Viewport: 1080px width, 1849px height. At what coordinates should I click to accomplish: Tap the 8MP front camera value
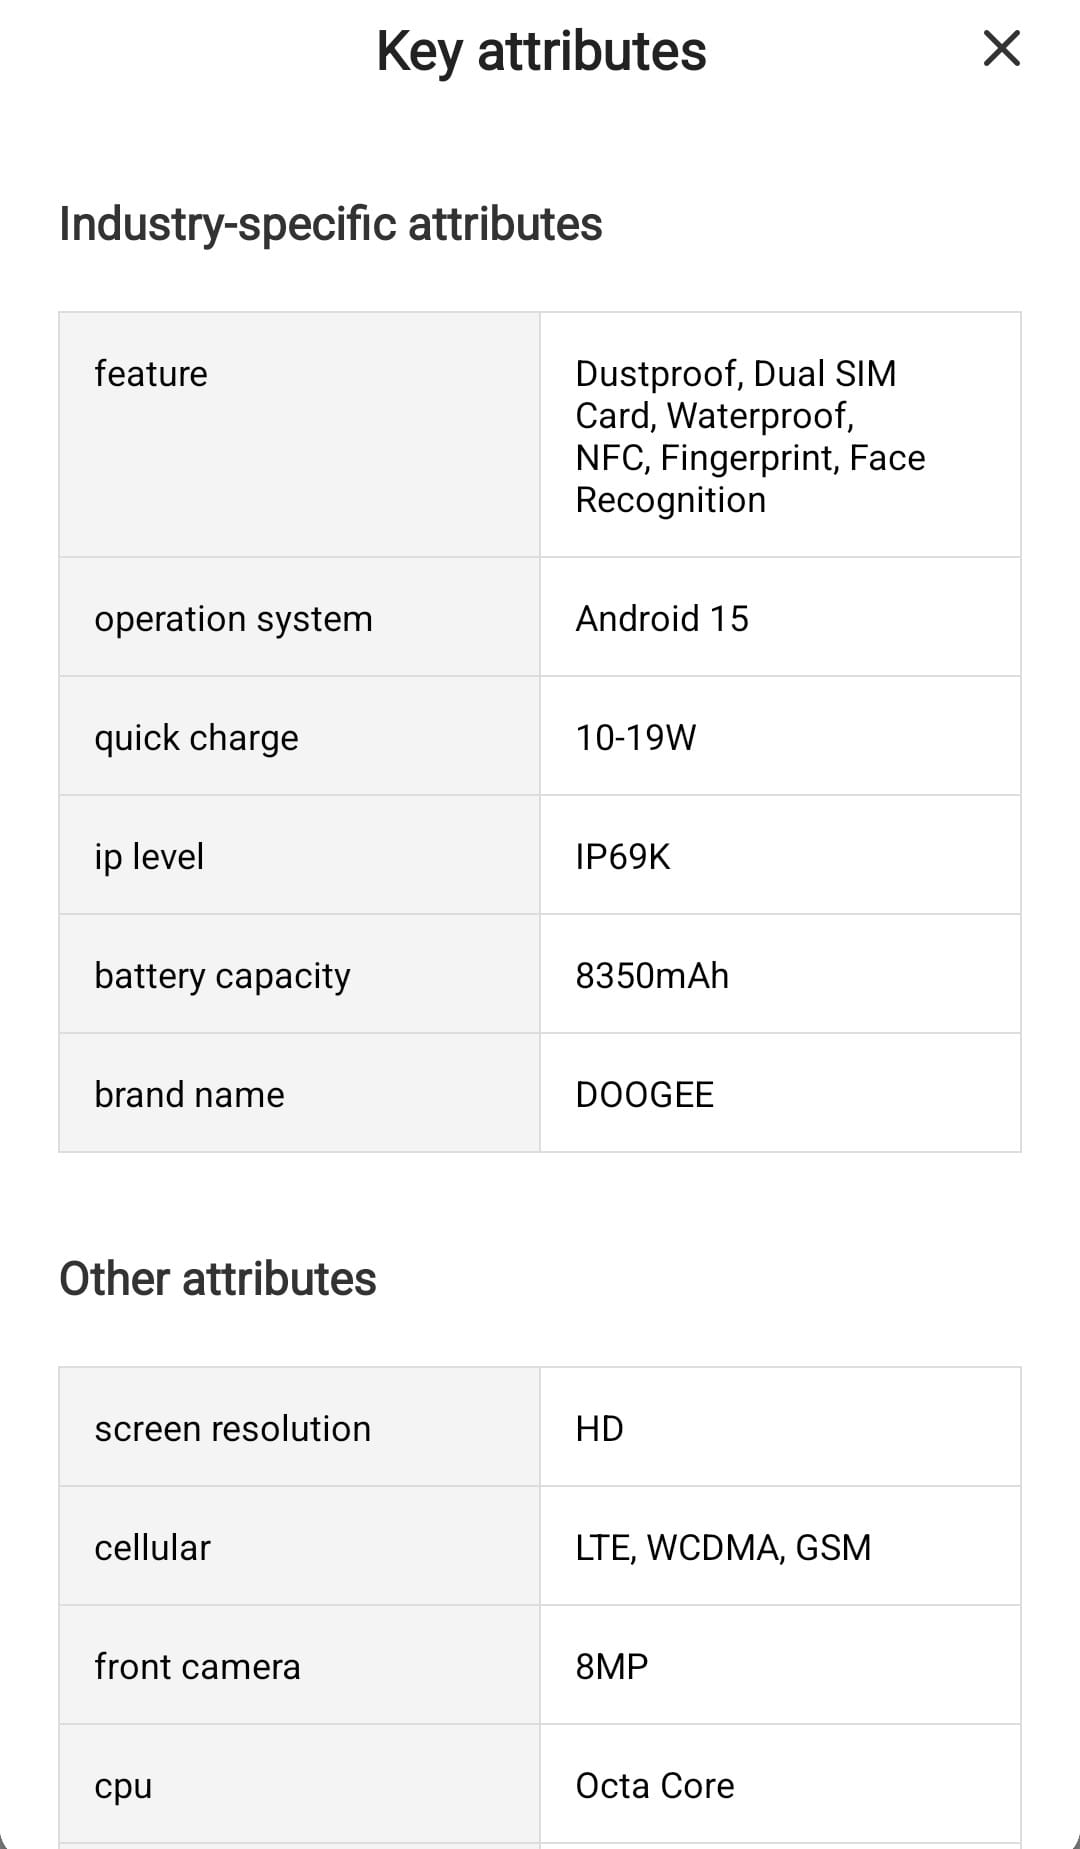pyautogui.click(x=611, y=1667)
